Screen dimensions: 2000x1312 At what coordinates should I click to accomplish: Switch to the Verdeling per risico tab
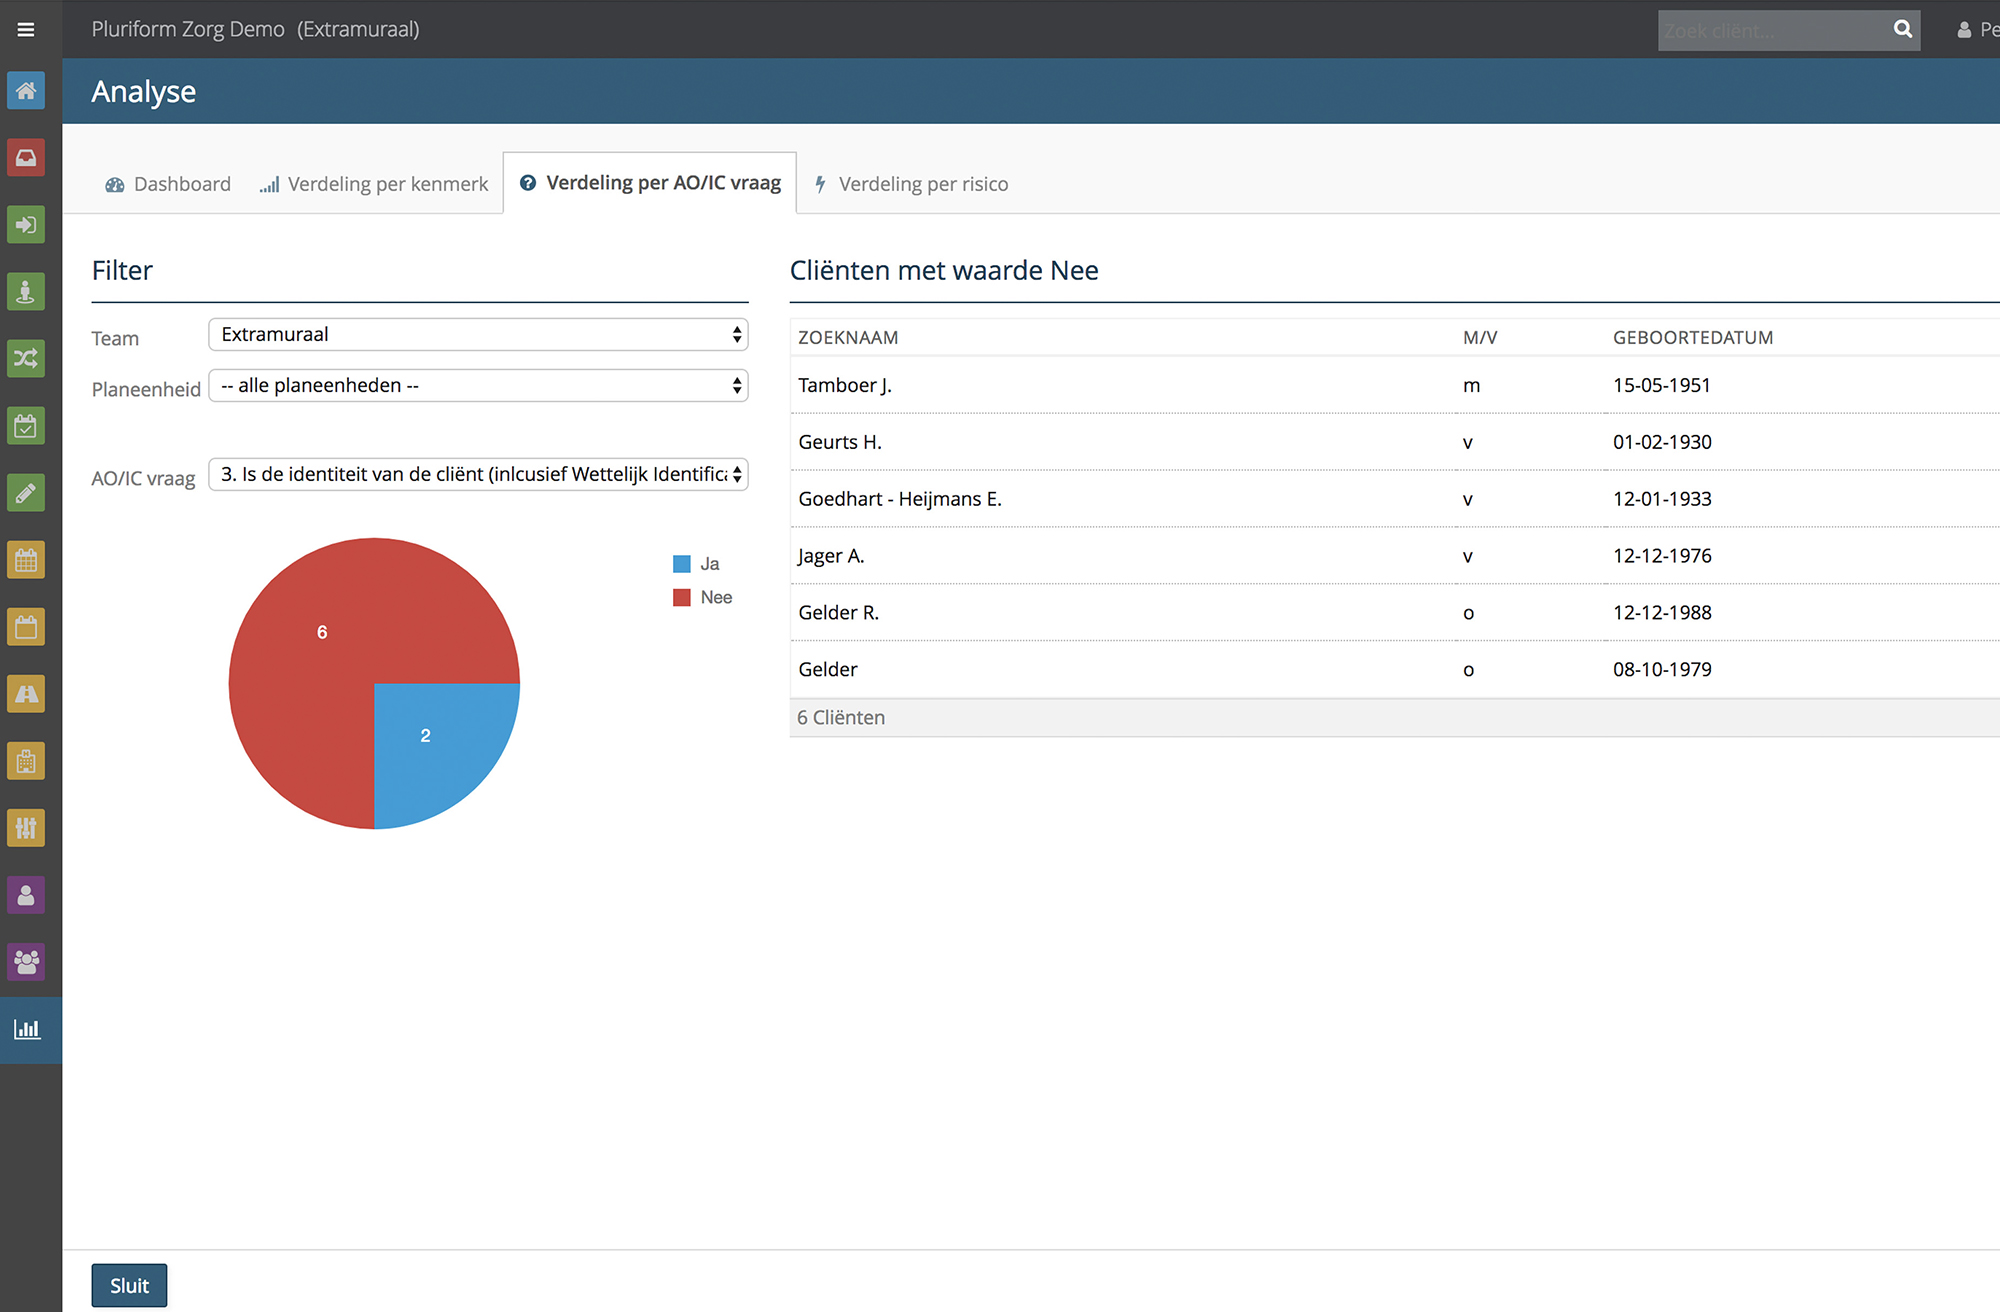(x=911, y=185)
